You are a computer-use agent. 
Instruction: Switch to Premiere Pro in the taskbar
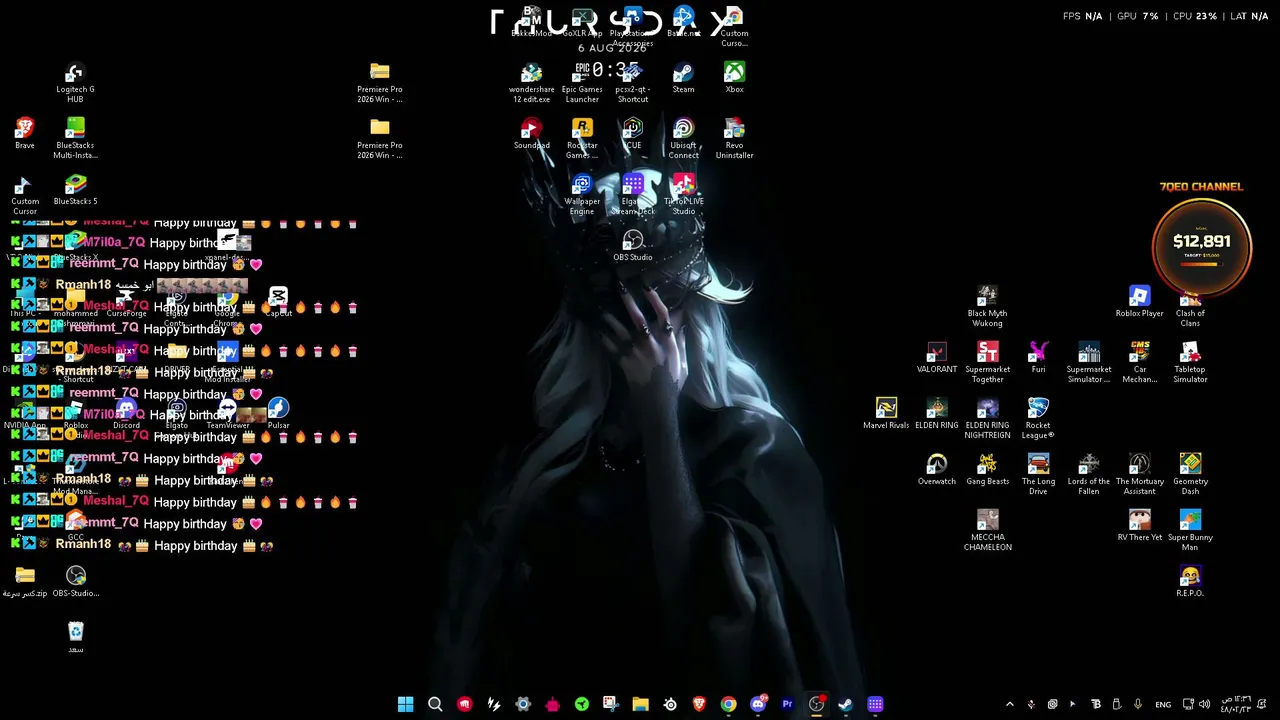(787, 704)
